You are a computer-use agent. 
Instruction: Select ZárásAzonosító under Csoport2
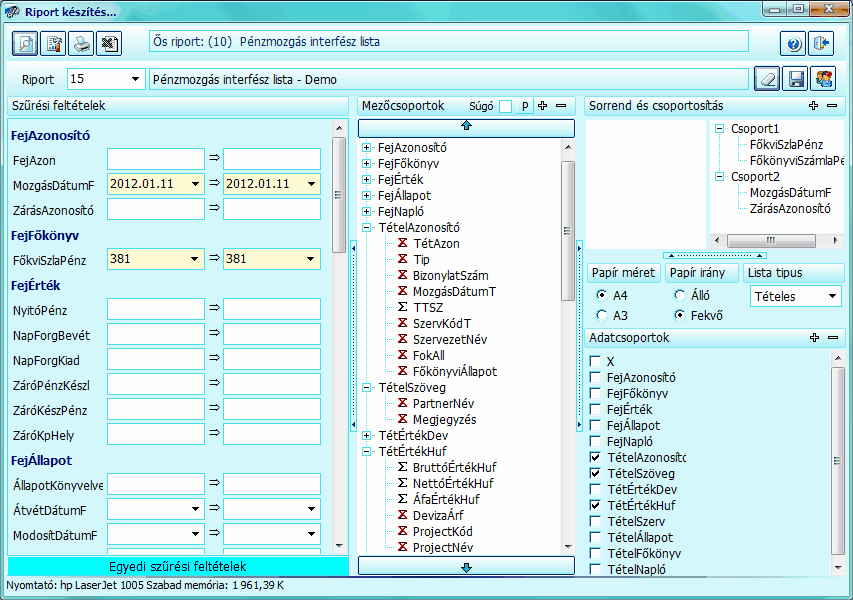(x=790, y=208)
